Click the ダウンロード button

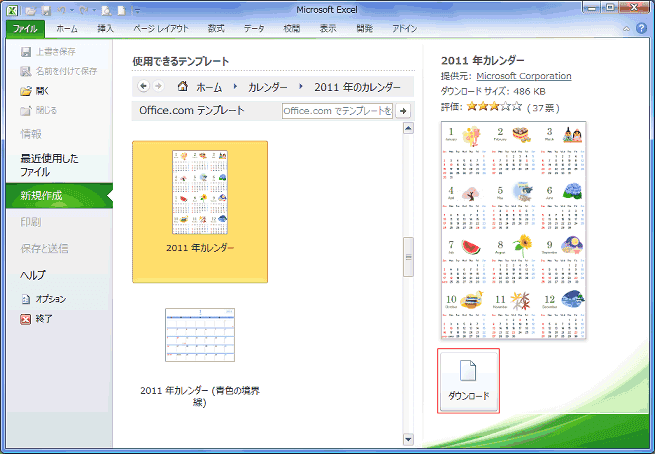(468, 381)
